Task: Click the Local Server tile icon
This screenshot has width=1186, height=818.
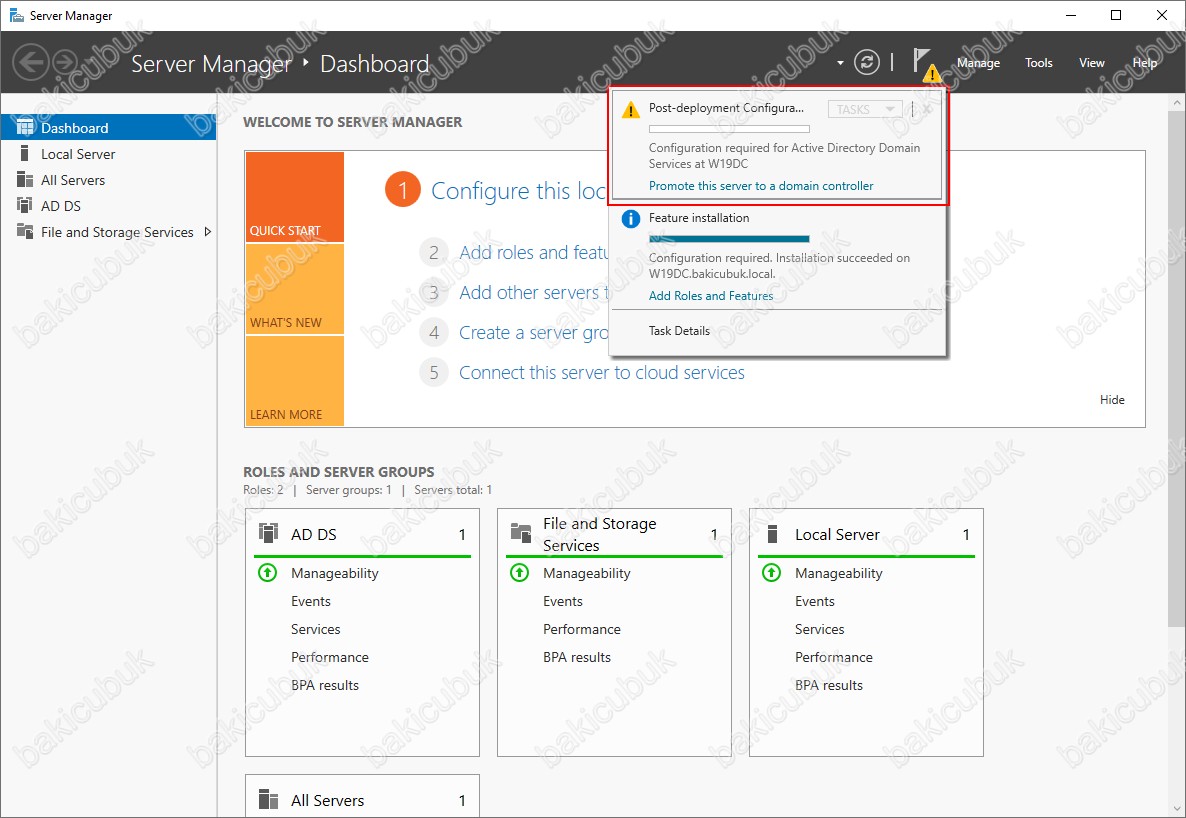Action: (x=772, y=533)
